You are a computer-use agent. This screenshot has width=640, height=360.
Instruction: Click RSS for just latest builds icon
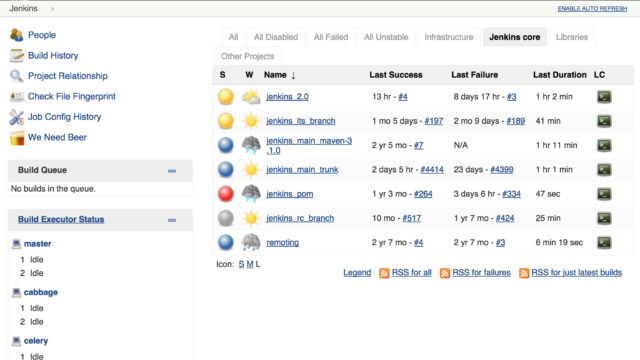pyautogui.click(x=524, y=273)
